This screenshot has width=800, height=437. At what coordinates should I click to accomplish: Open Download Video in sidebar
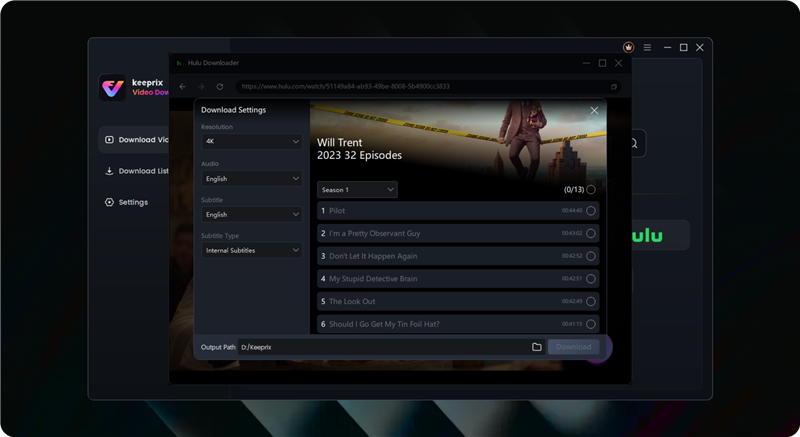coord(134,140)
